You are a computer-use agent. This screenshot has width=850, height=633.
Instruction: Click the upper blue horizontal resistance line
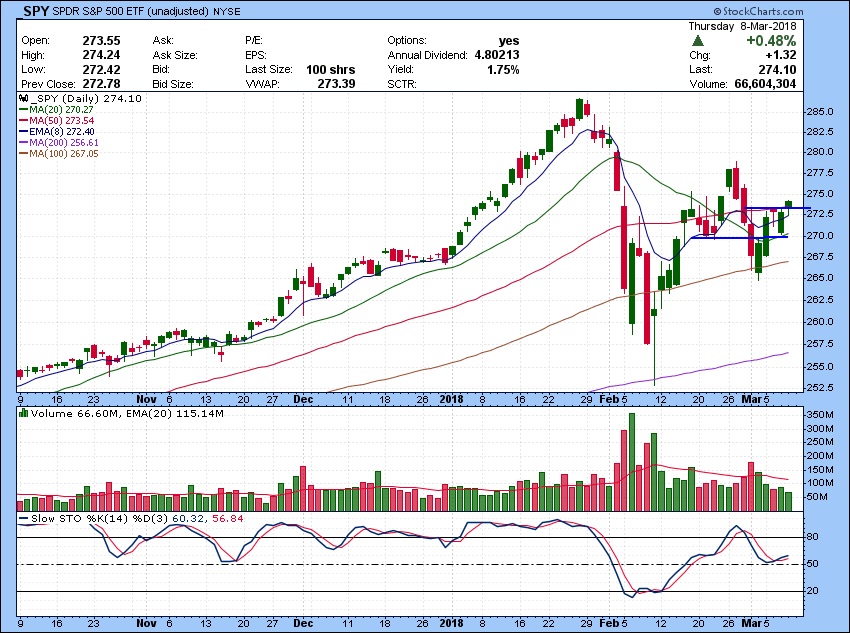pos(777,208)
